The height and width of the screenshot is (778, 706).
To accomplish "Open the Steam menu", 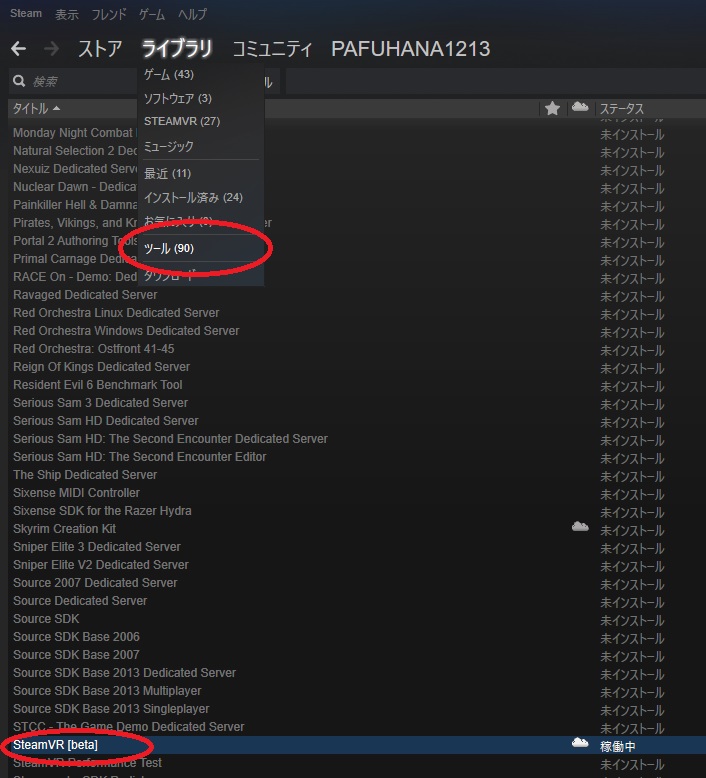I will pos(26,13).
